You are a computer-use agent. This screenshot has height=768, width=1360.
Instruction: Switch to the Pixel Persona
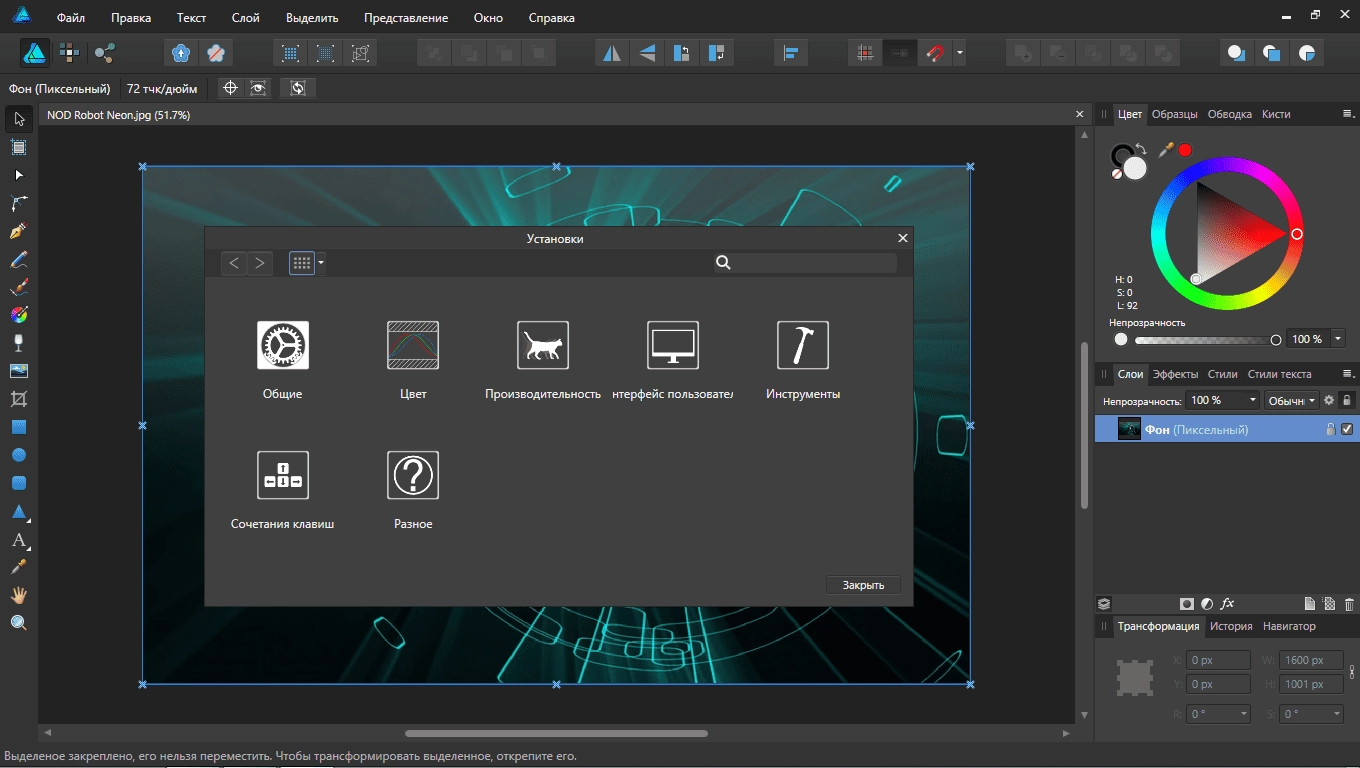[69, 53]
